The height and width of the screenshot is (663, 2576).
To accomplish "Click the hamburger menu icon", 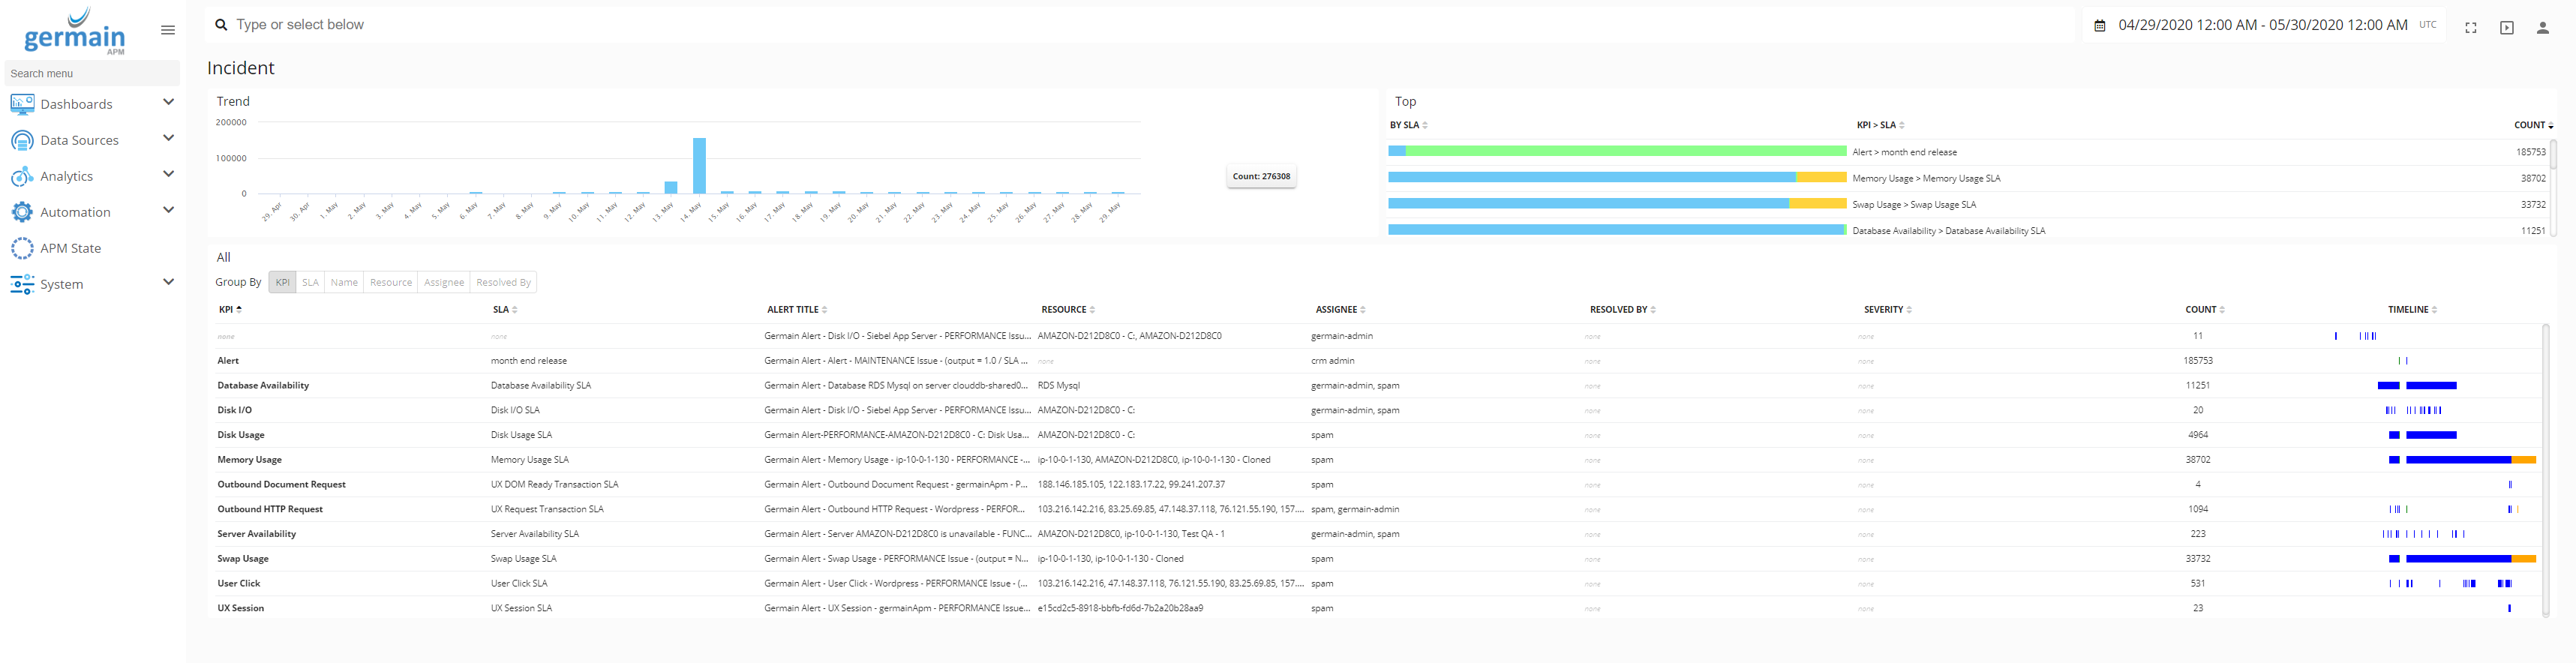I will point(168,30).
